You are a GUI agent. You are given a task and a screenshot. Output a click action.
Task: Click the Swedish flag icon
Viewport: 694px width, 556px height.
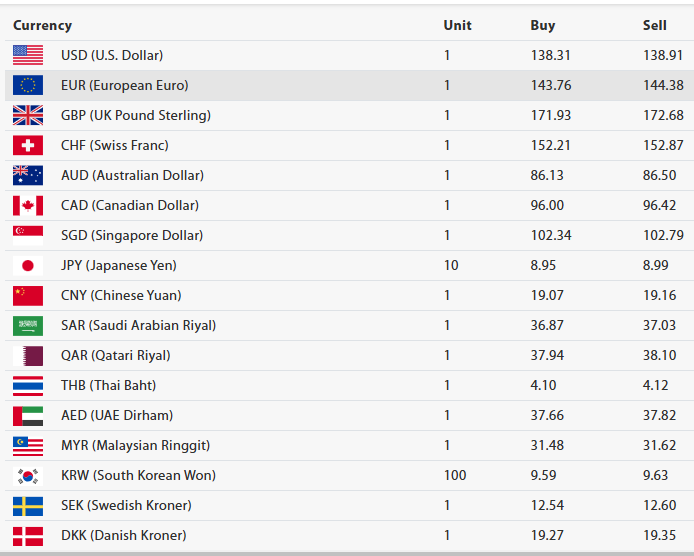[x=28, y=505]
